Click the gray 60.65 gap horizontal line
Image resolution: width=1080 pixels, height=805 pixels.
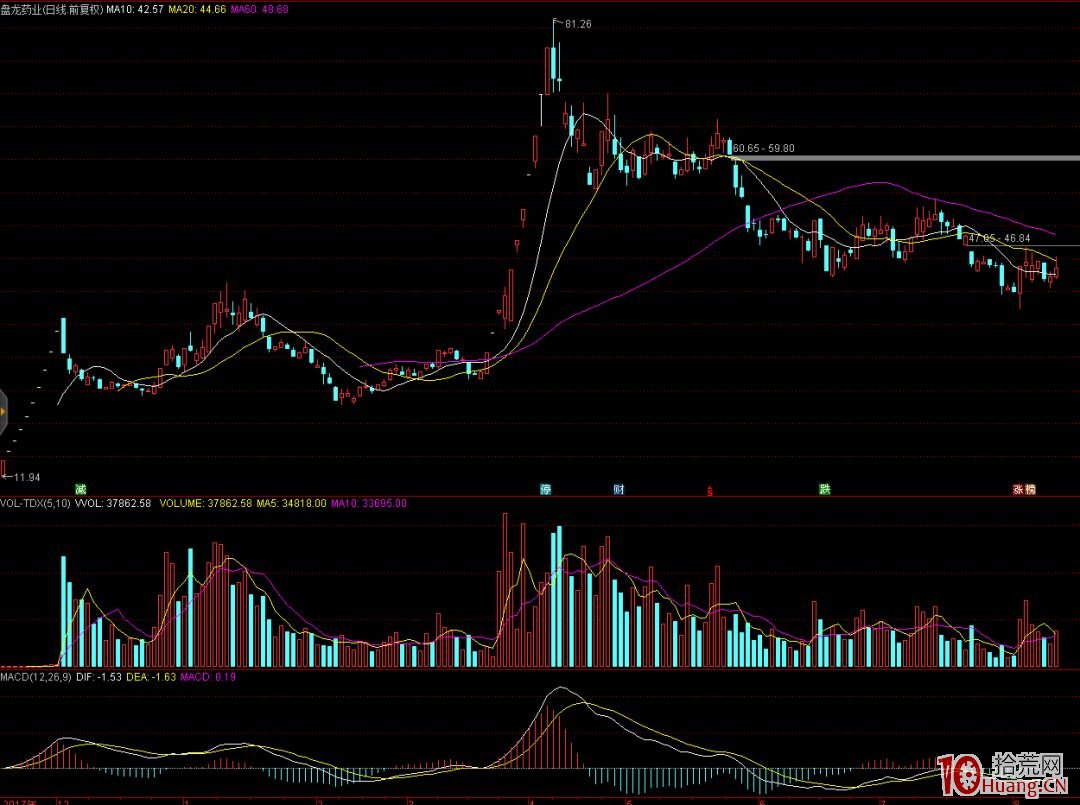(906, 158)
